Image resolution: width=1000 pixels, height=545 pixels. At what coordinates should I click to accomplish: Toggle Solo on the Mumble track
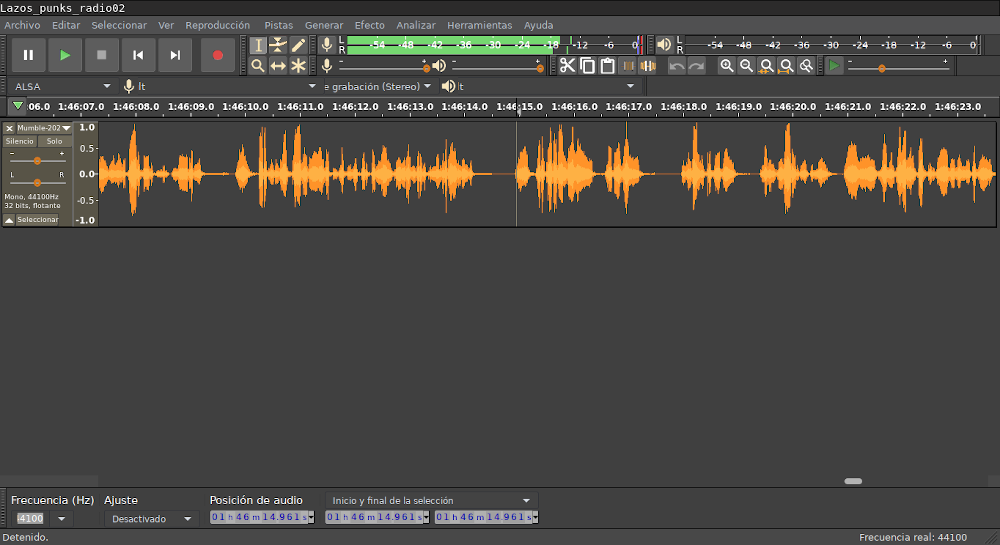[x=54, y=141]
